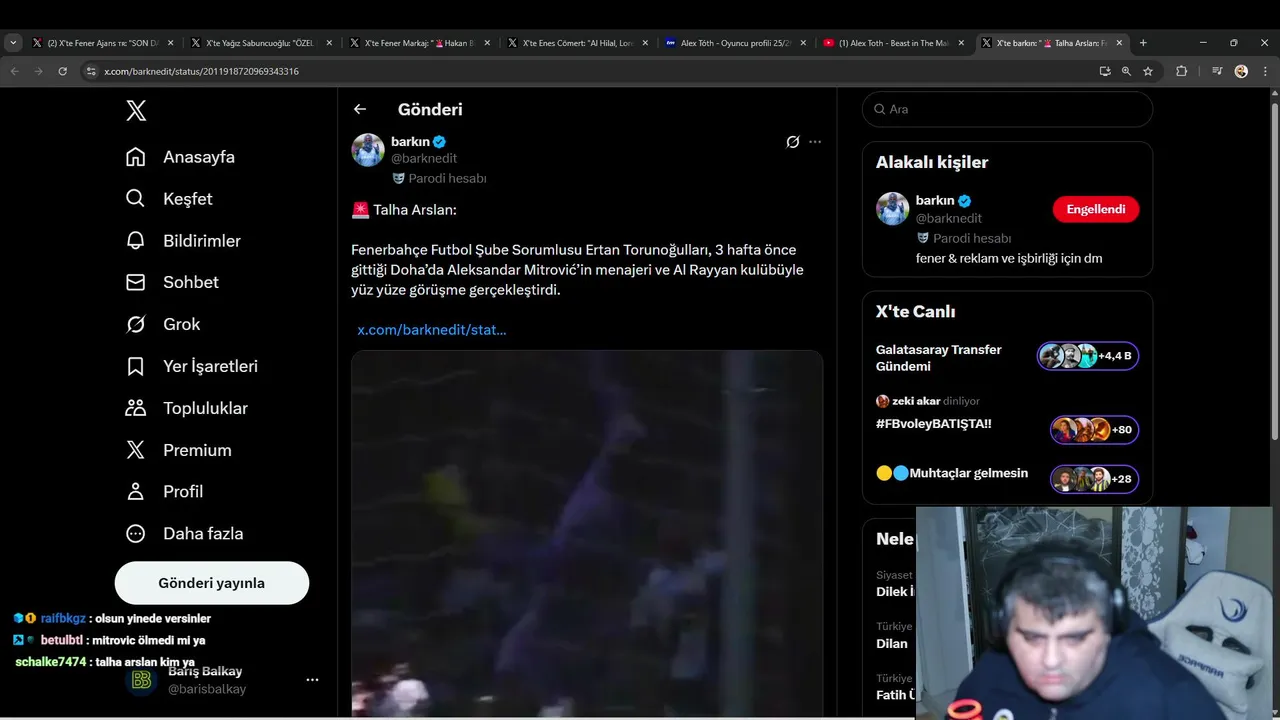Click browser back arrow
This screenshot has width=1280, height=720.
point(14,71)
